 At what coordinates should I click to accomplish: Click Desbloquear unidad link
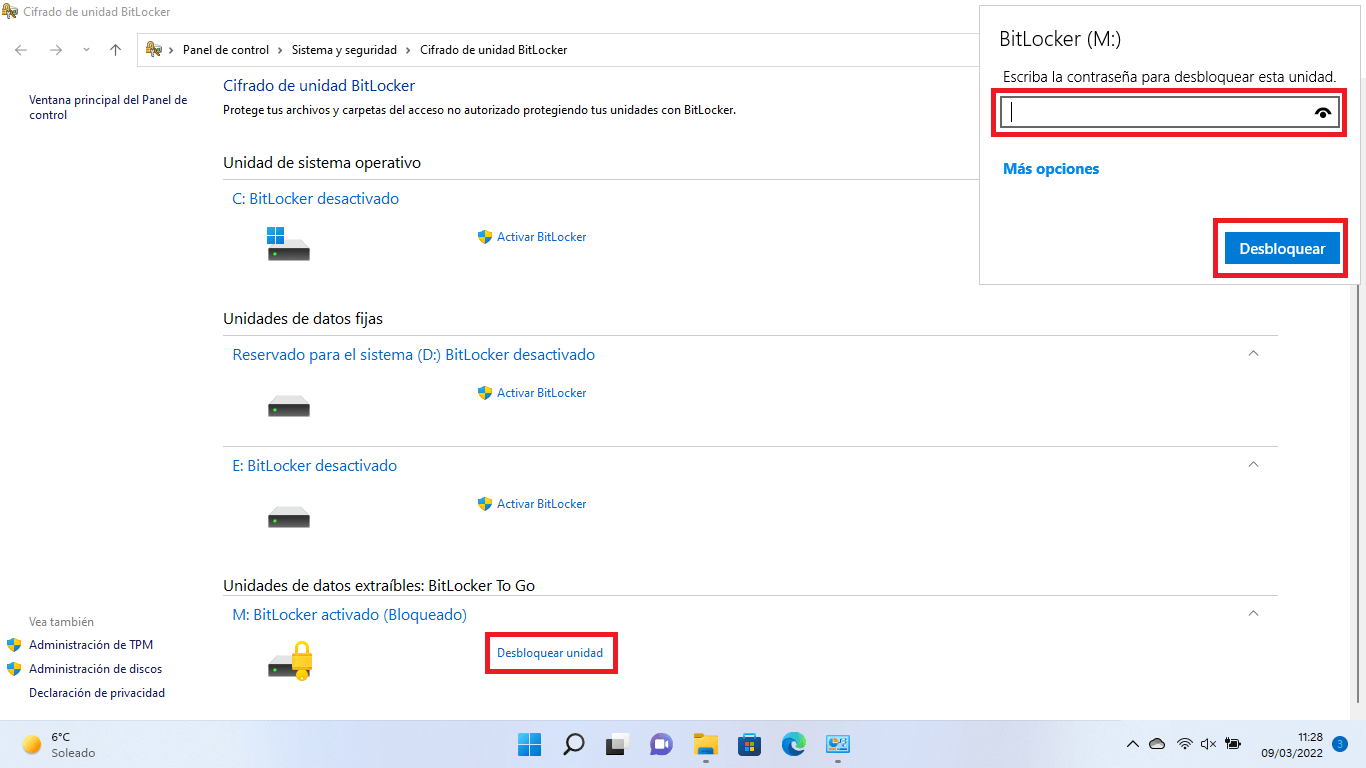(x=550, y=653)
